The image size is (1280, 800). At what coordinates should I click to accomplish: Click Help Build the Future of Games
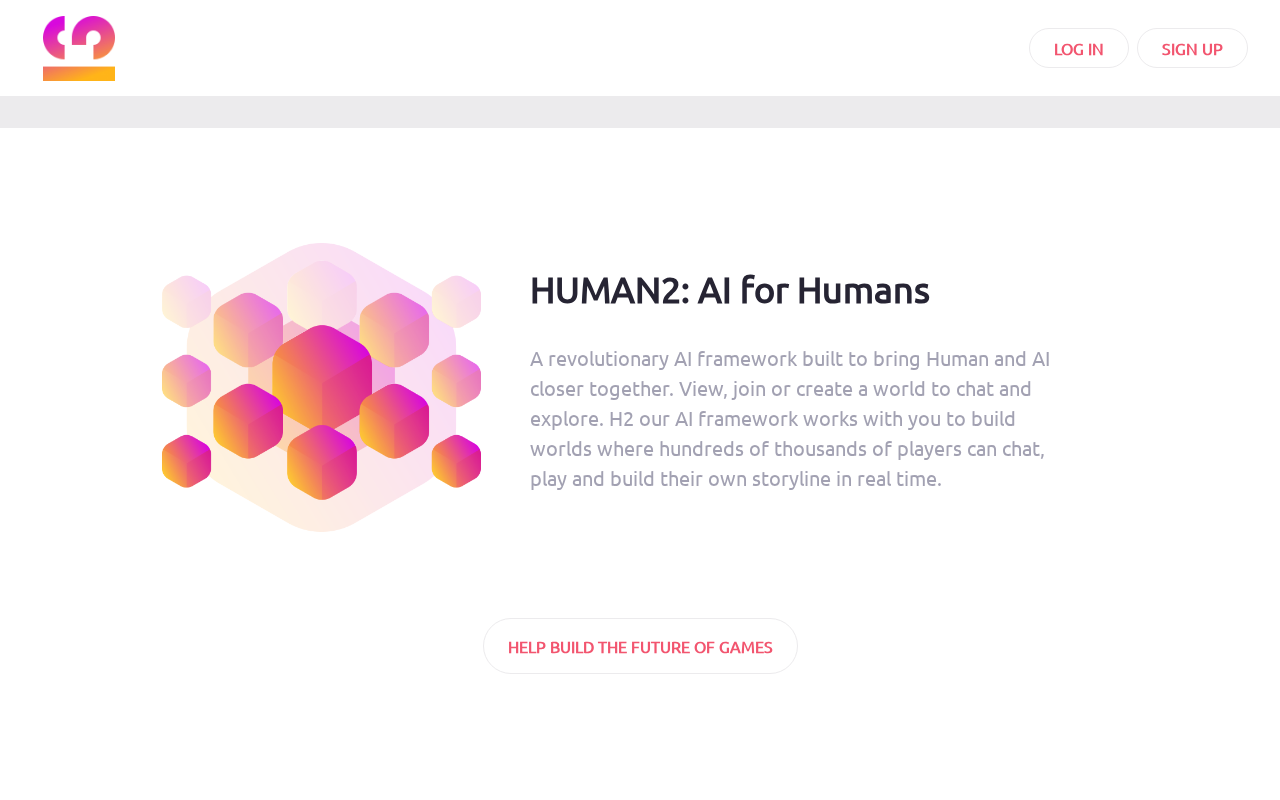[640, 646]
